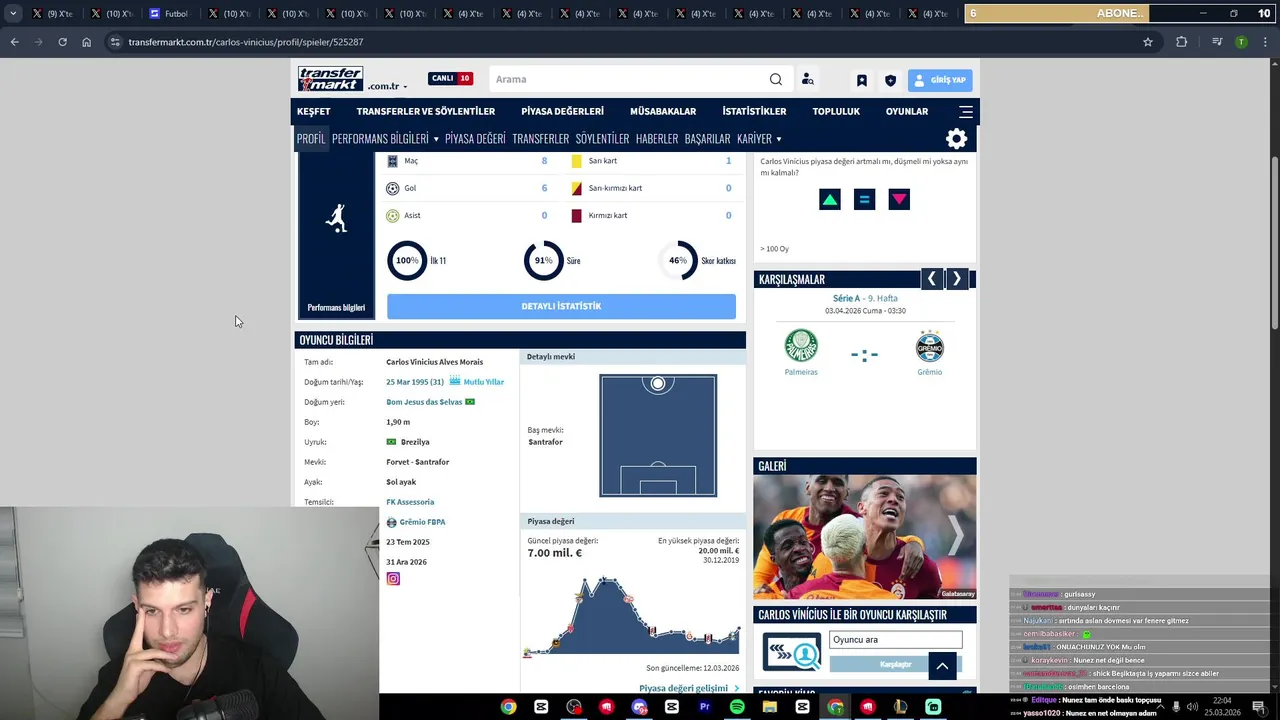Expand Performans Bilgileri dropdown arrow
This screenshot has height=720, width=1280.
(x=436, y=139)
